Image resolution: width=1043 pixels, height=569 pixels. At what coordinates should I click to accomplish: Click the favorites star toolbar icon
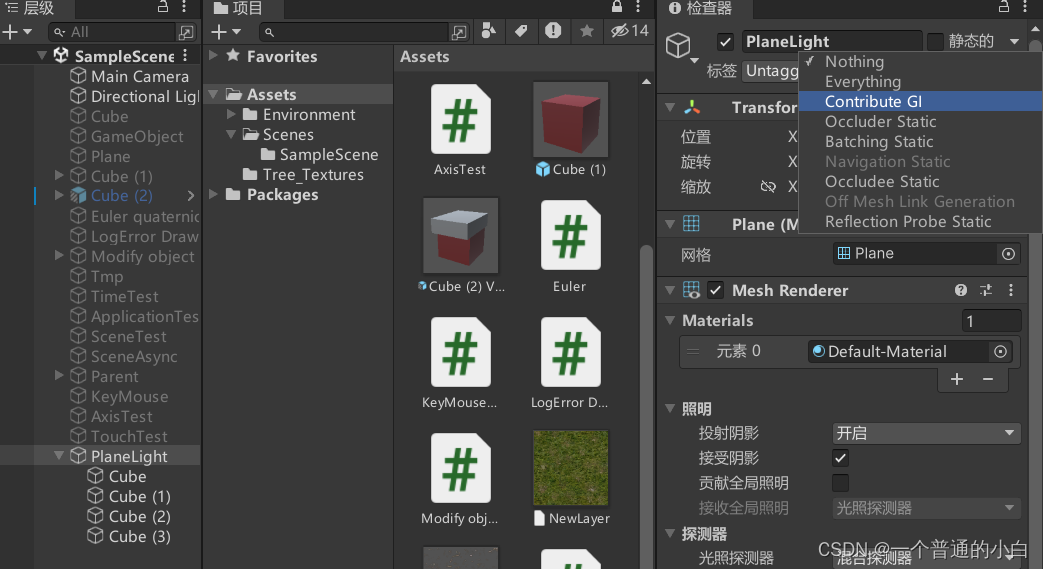coord(587,31)
